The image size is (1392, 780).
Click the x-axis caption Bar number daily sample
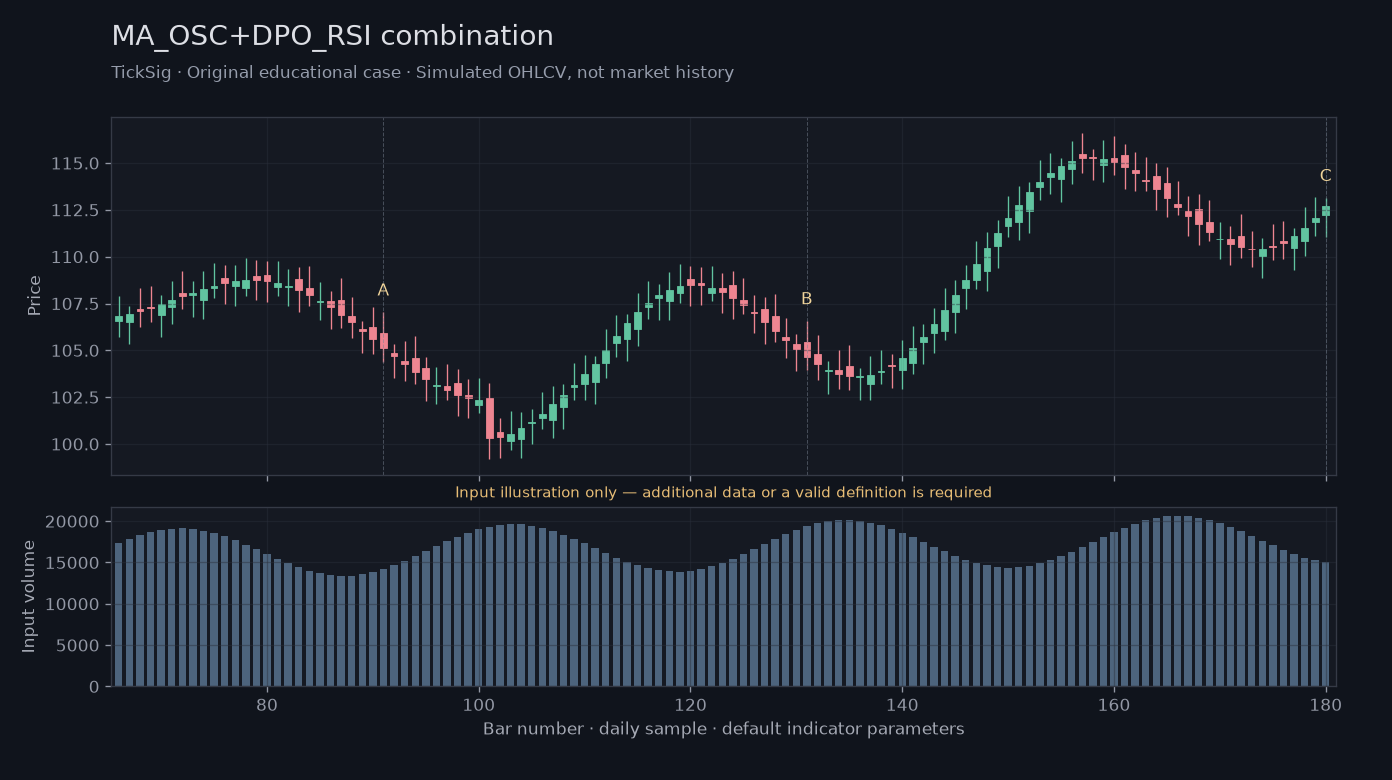[724, 729]
